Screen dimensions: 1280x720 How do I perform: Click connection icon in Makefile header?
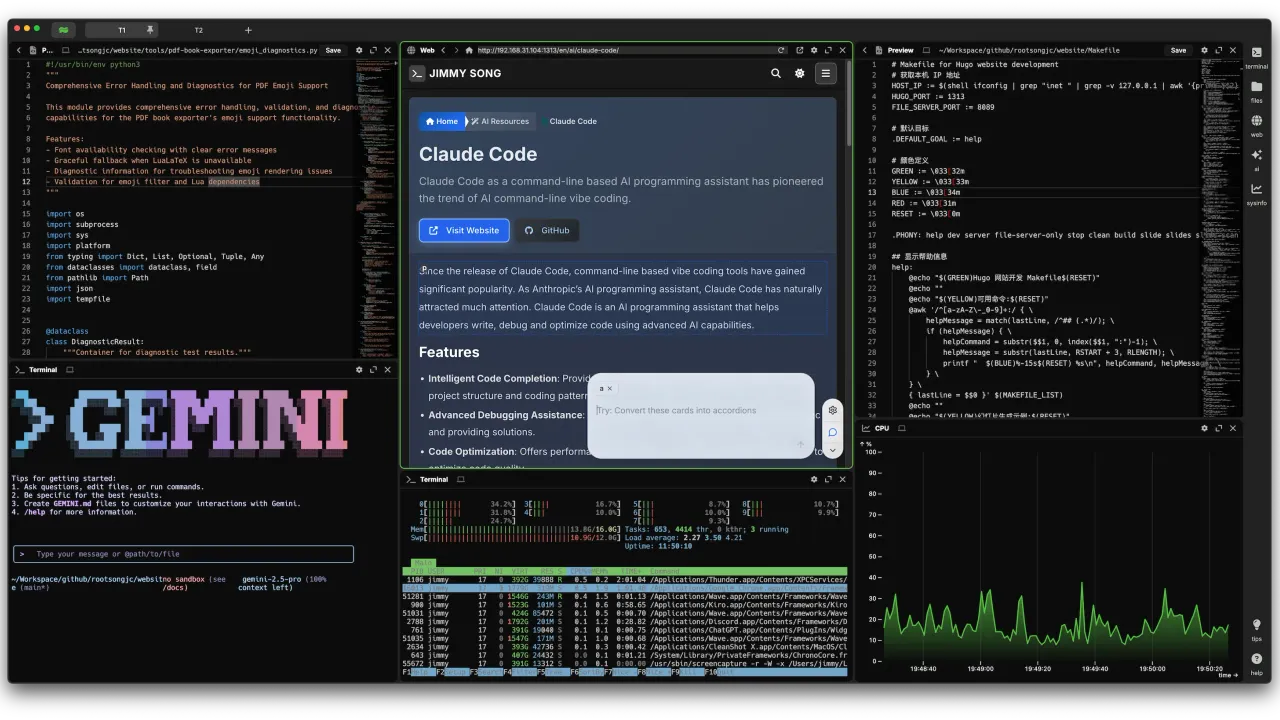(x=928, y=50)
